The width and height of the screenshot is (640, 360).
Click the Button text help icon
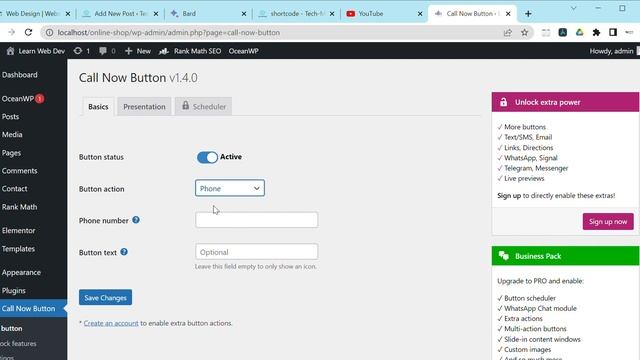coord(124,252)
